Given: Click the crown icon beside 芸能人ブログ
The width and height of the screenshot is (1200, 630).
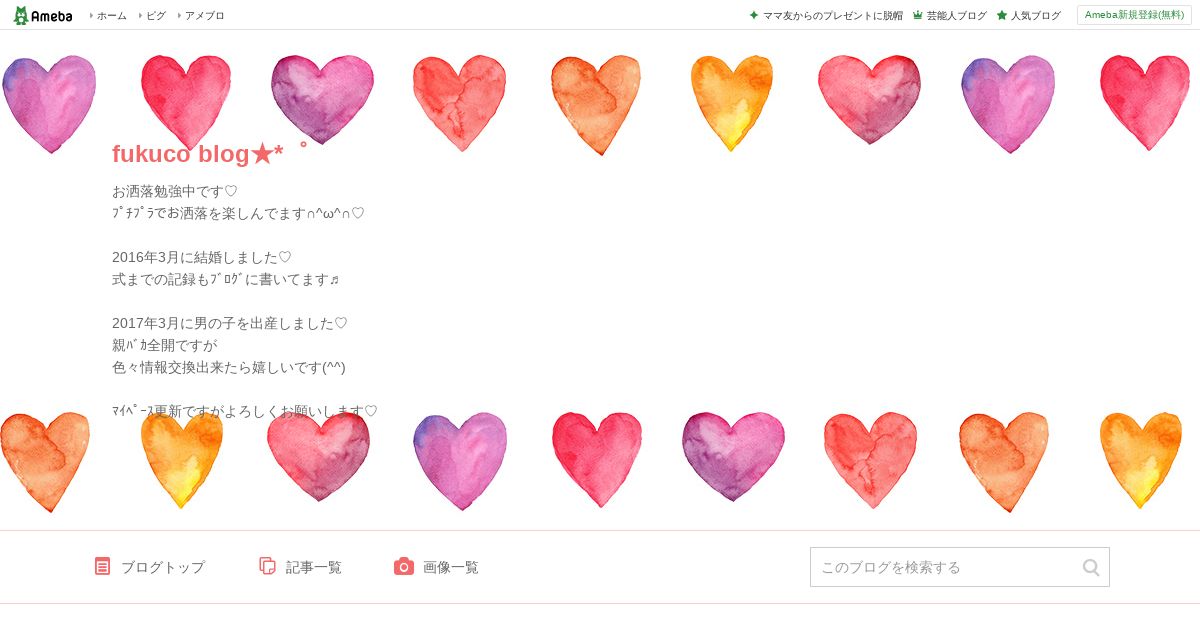Looking at the screenshot, I should point(917,15).
